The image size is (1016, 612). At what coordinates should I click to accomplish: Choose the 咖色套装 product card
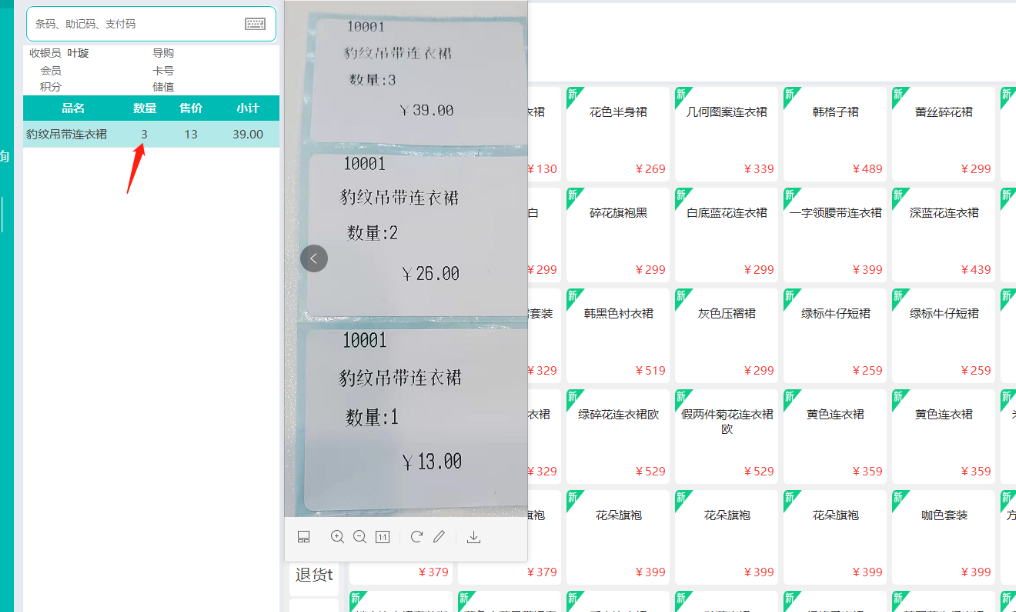pyautogui.click(x=943, y=538)
